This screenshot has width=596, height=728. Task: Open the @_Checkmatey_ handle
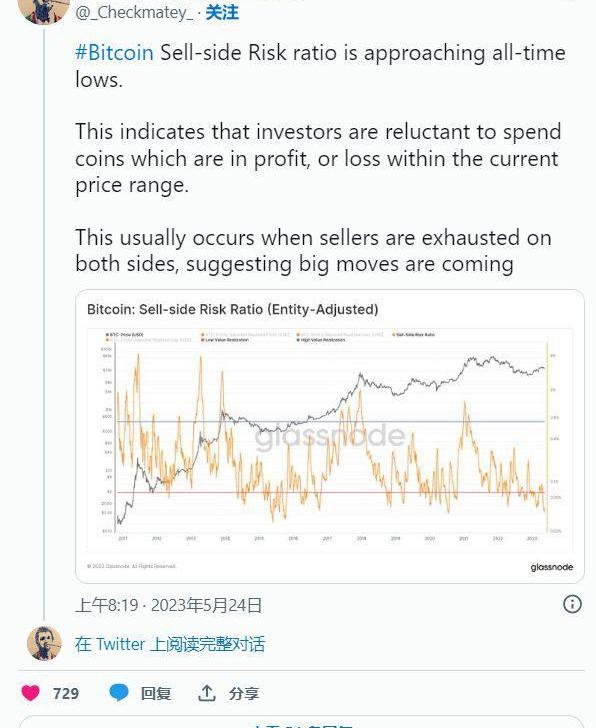point(134,13)
